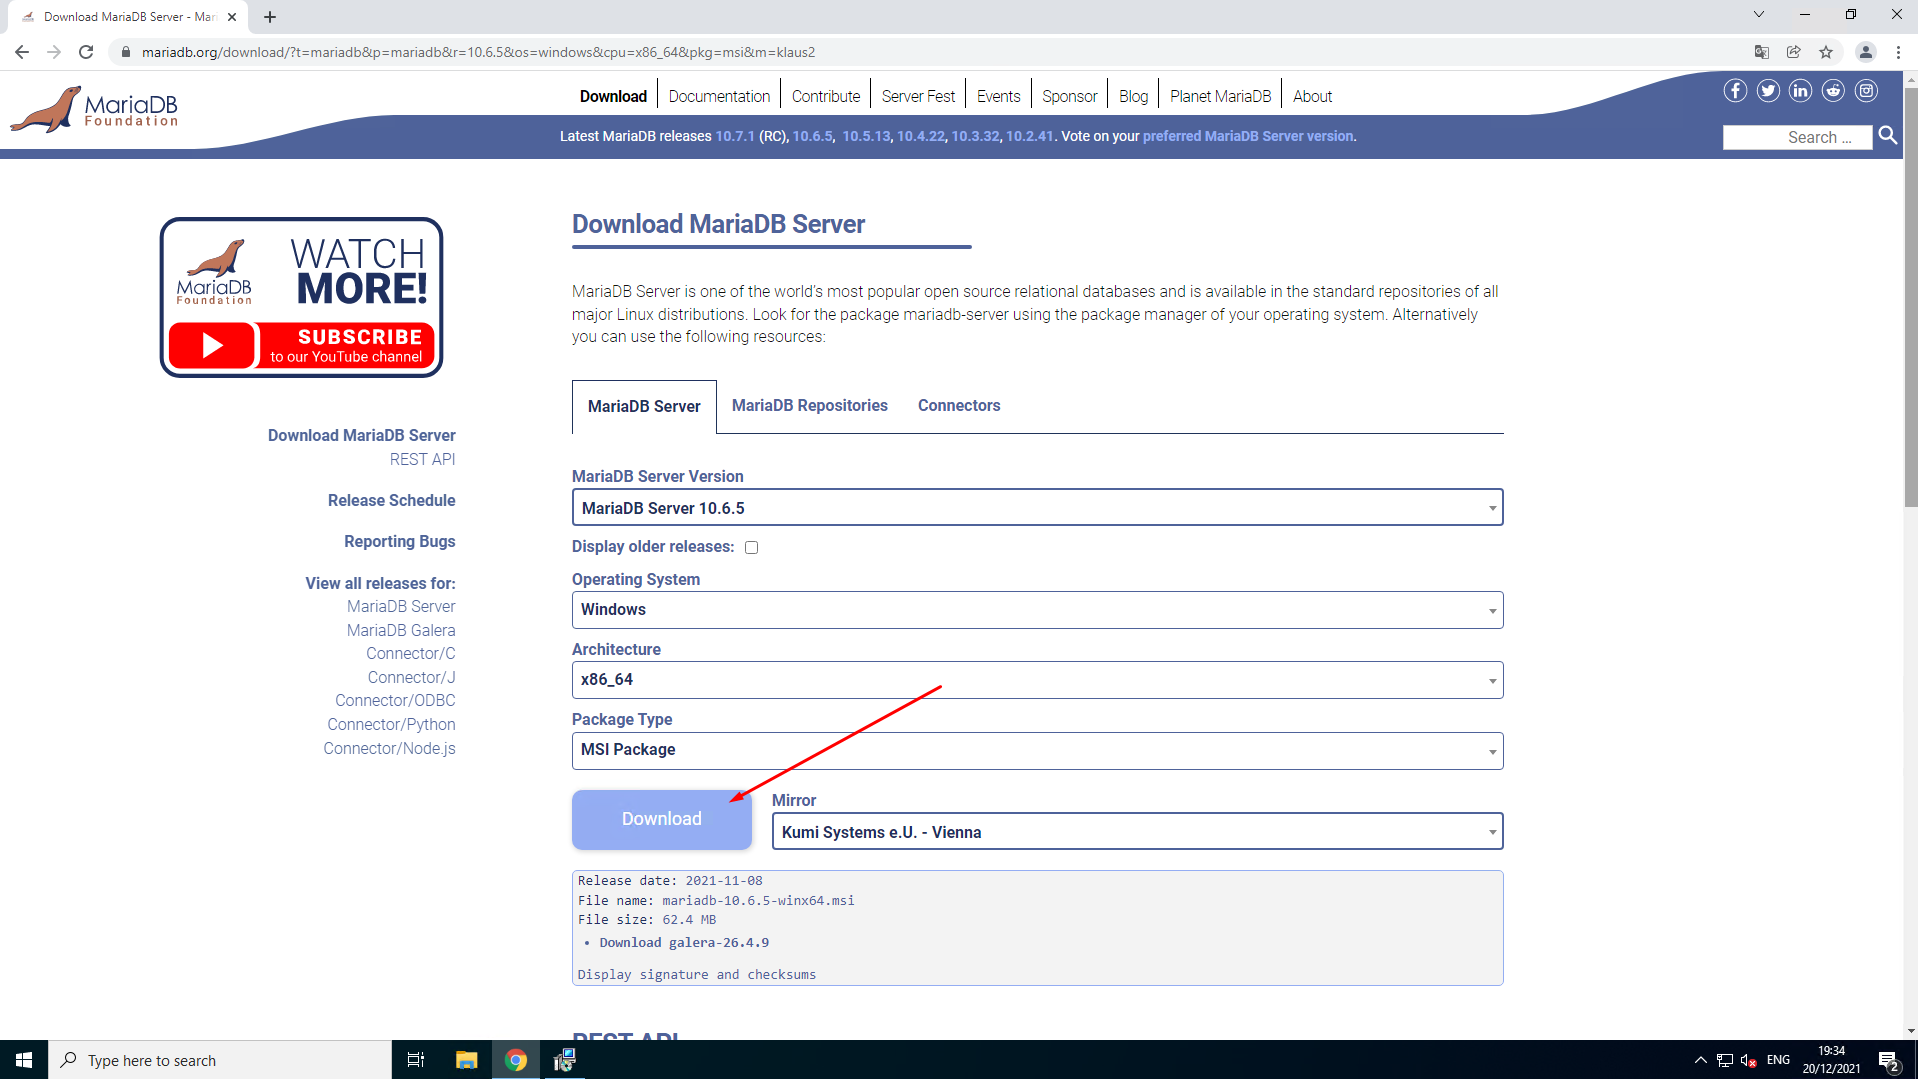Click the network tray icon
The width and height of the screenshot is (1918, 1079).
(x=1724, y=1060)
